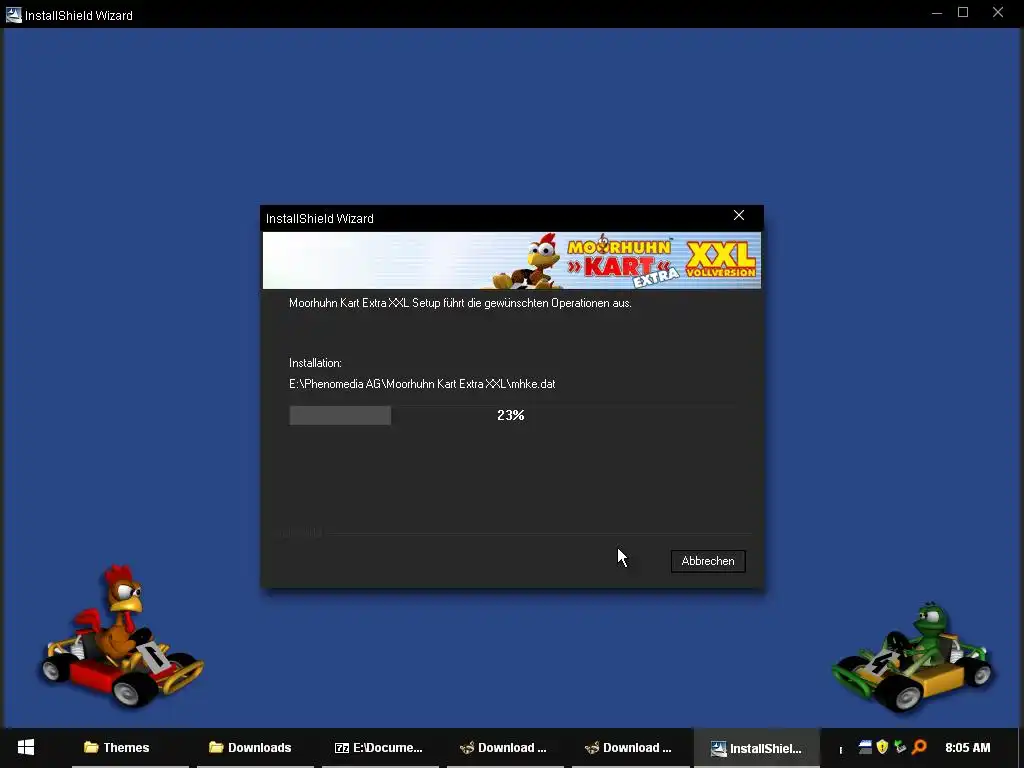
Task: Close the outer InstallShield Wizard window
Action: click(x=998, y=13)
